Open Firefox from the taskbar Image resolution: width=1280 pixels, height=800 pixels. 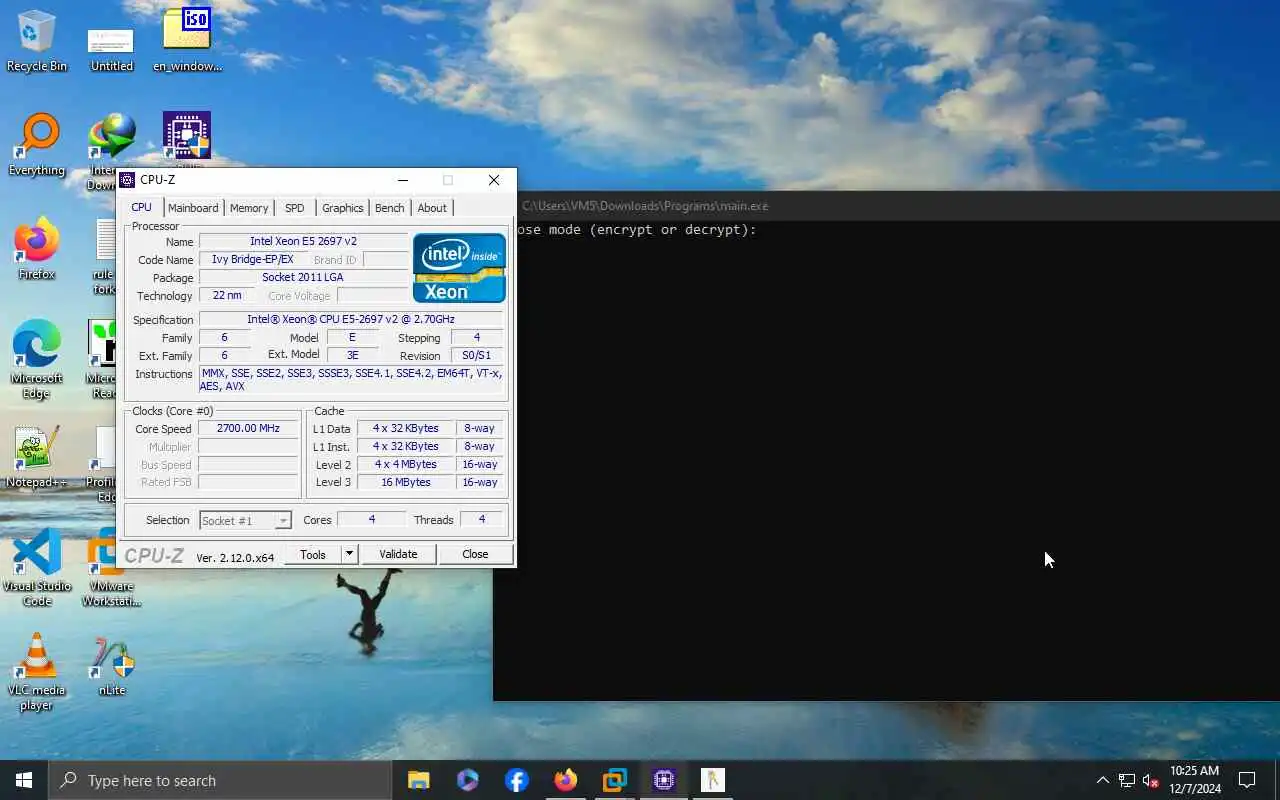click(565, 780)
